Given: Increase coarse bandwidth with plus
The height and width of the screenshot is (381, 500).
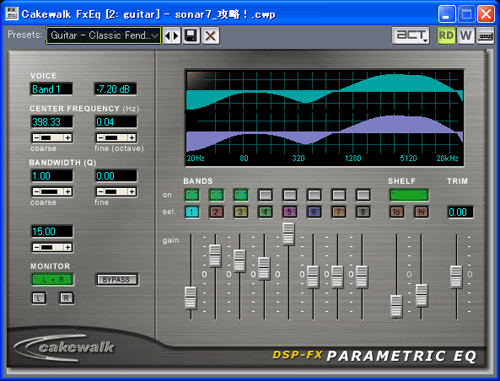Looking at the screenshot, I should 68,192.
